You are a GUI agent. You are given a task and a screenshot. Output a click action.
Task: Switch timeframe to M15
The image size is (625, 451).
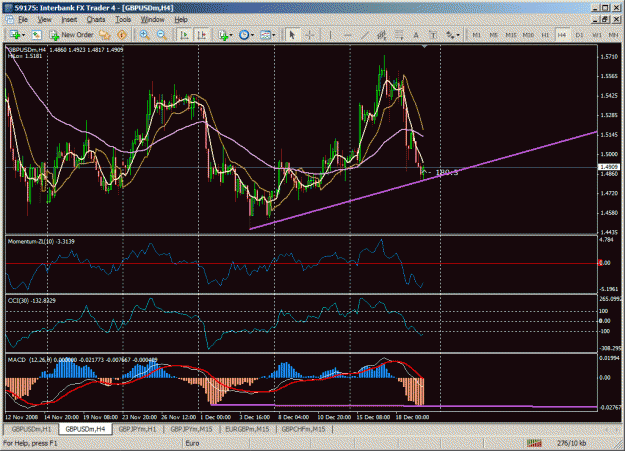point(511,35)
